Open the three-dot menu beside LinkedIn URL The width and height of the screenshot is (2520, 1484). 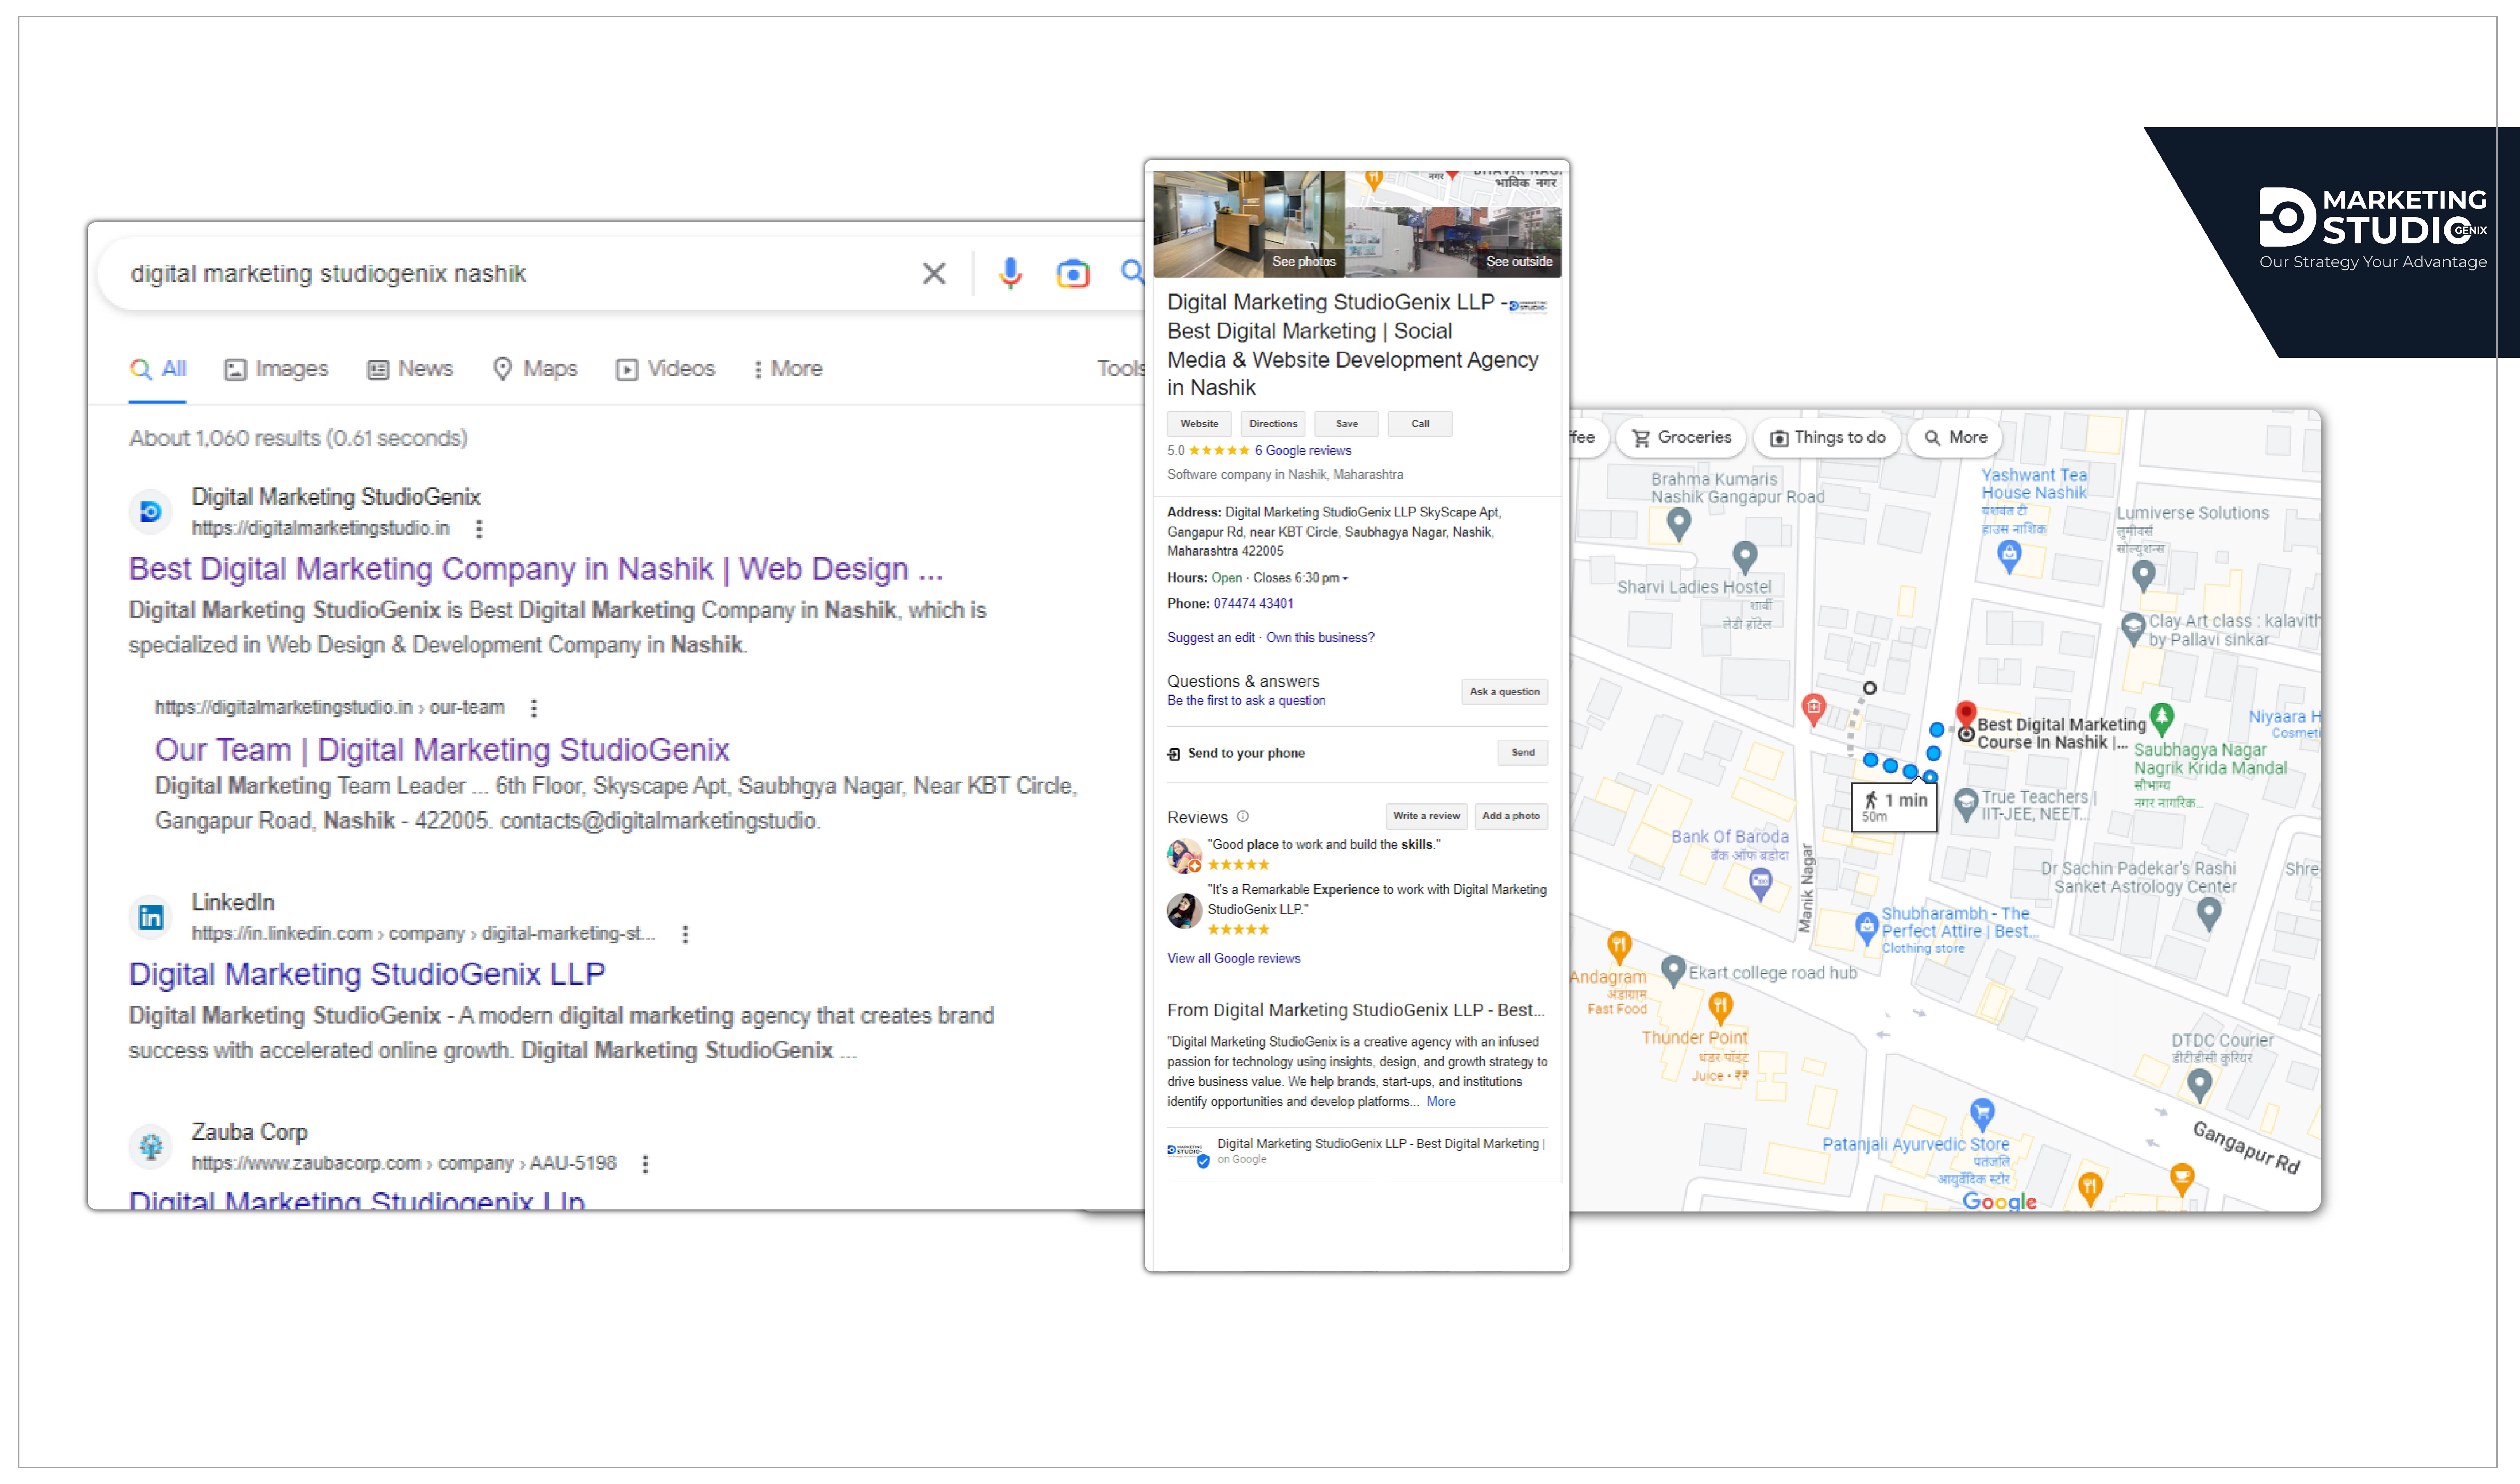pyautogui.click(x=685, y=934)
